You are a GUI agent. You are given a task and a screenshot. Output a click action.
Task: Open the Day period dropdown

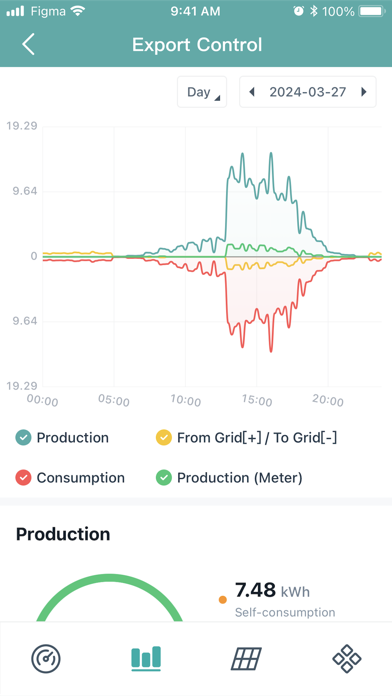click(x=202, y=92)
